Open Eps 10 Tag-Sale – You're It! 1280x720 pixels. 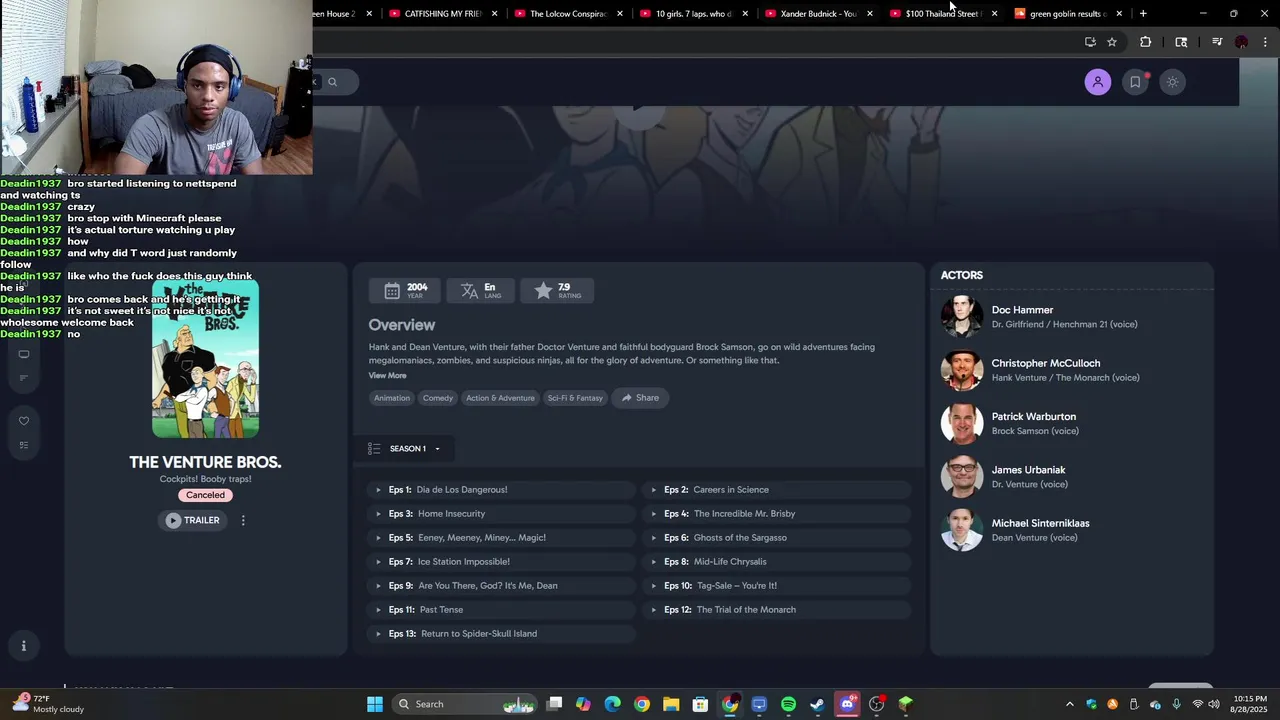(x=778, y=586)
